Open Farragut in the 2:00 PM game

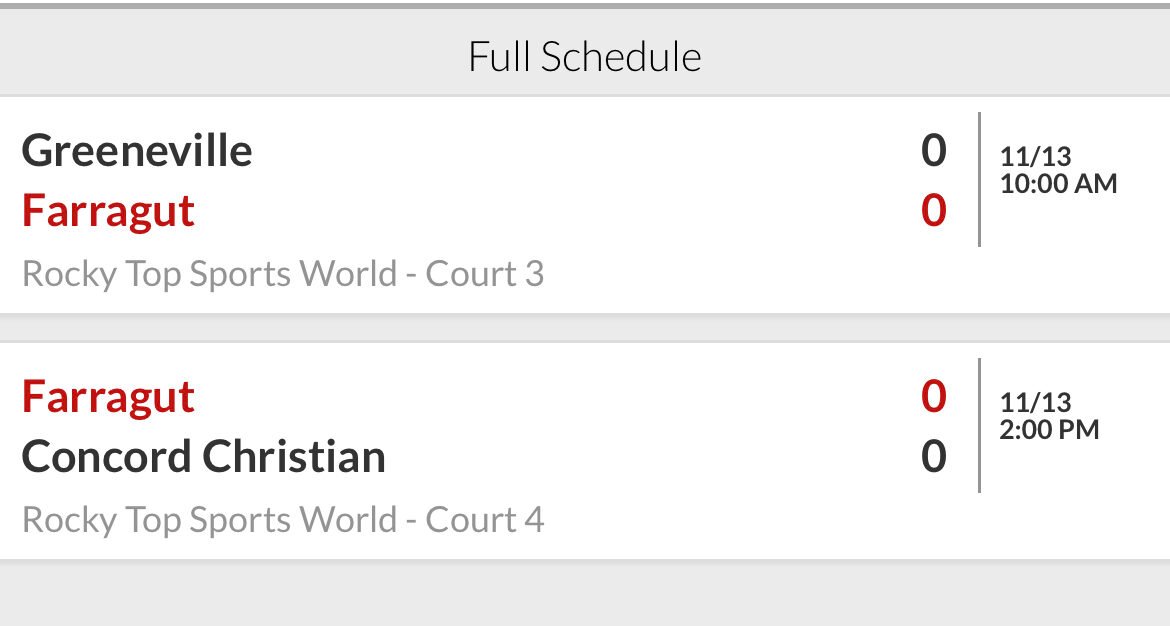[108, 397]
